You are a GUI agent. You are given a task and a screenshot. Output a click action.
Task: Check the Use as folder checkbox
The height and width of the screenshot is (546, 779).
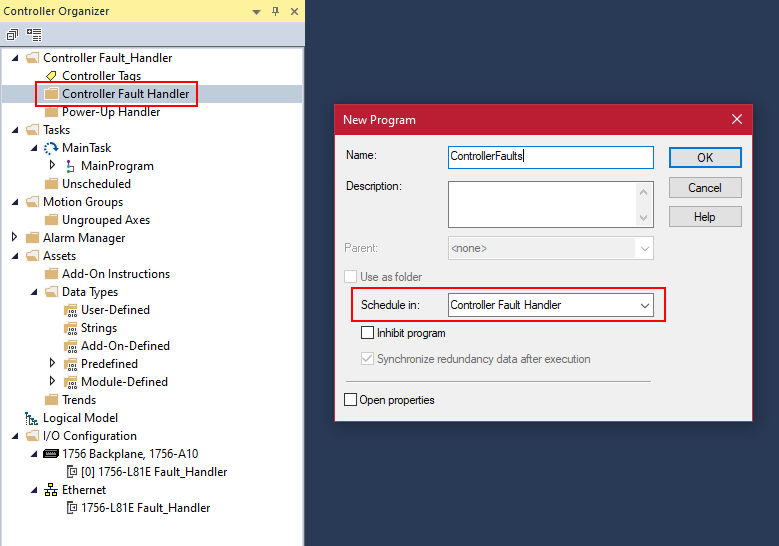[x=350, y=276]
